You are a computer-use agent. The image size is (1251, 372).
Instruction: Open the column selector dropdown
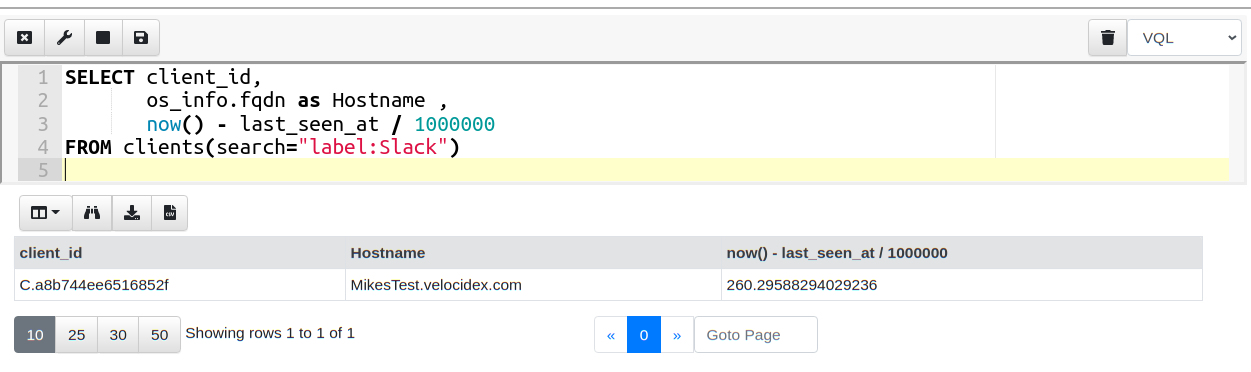46,213
